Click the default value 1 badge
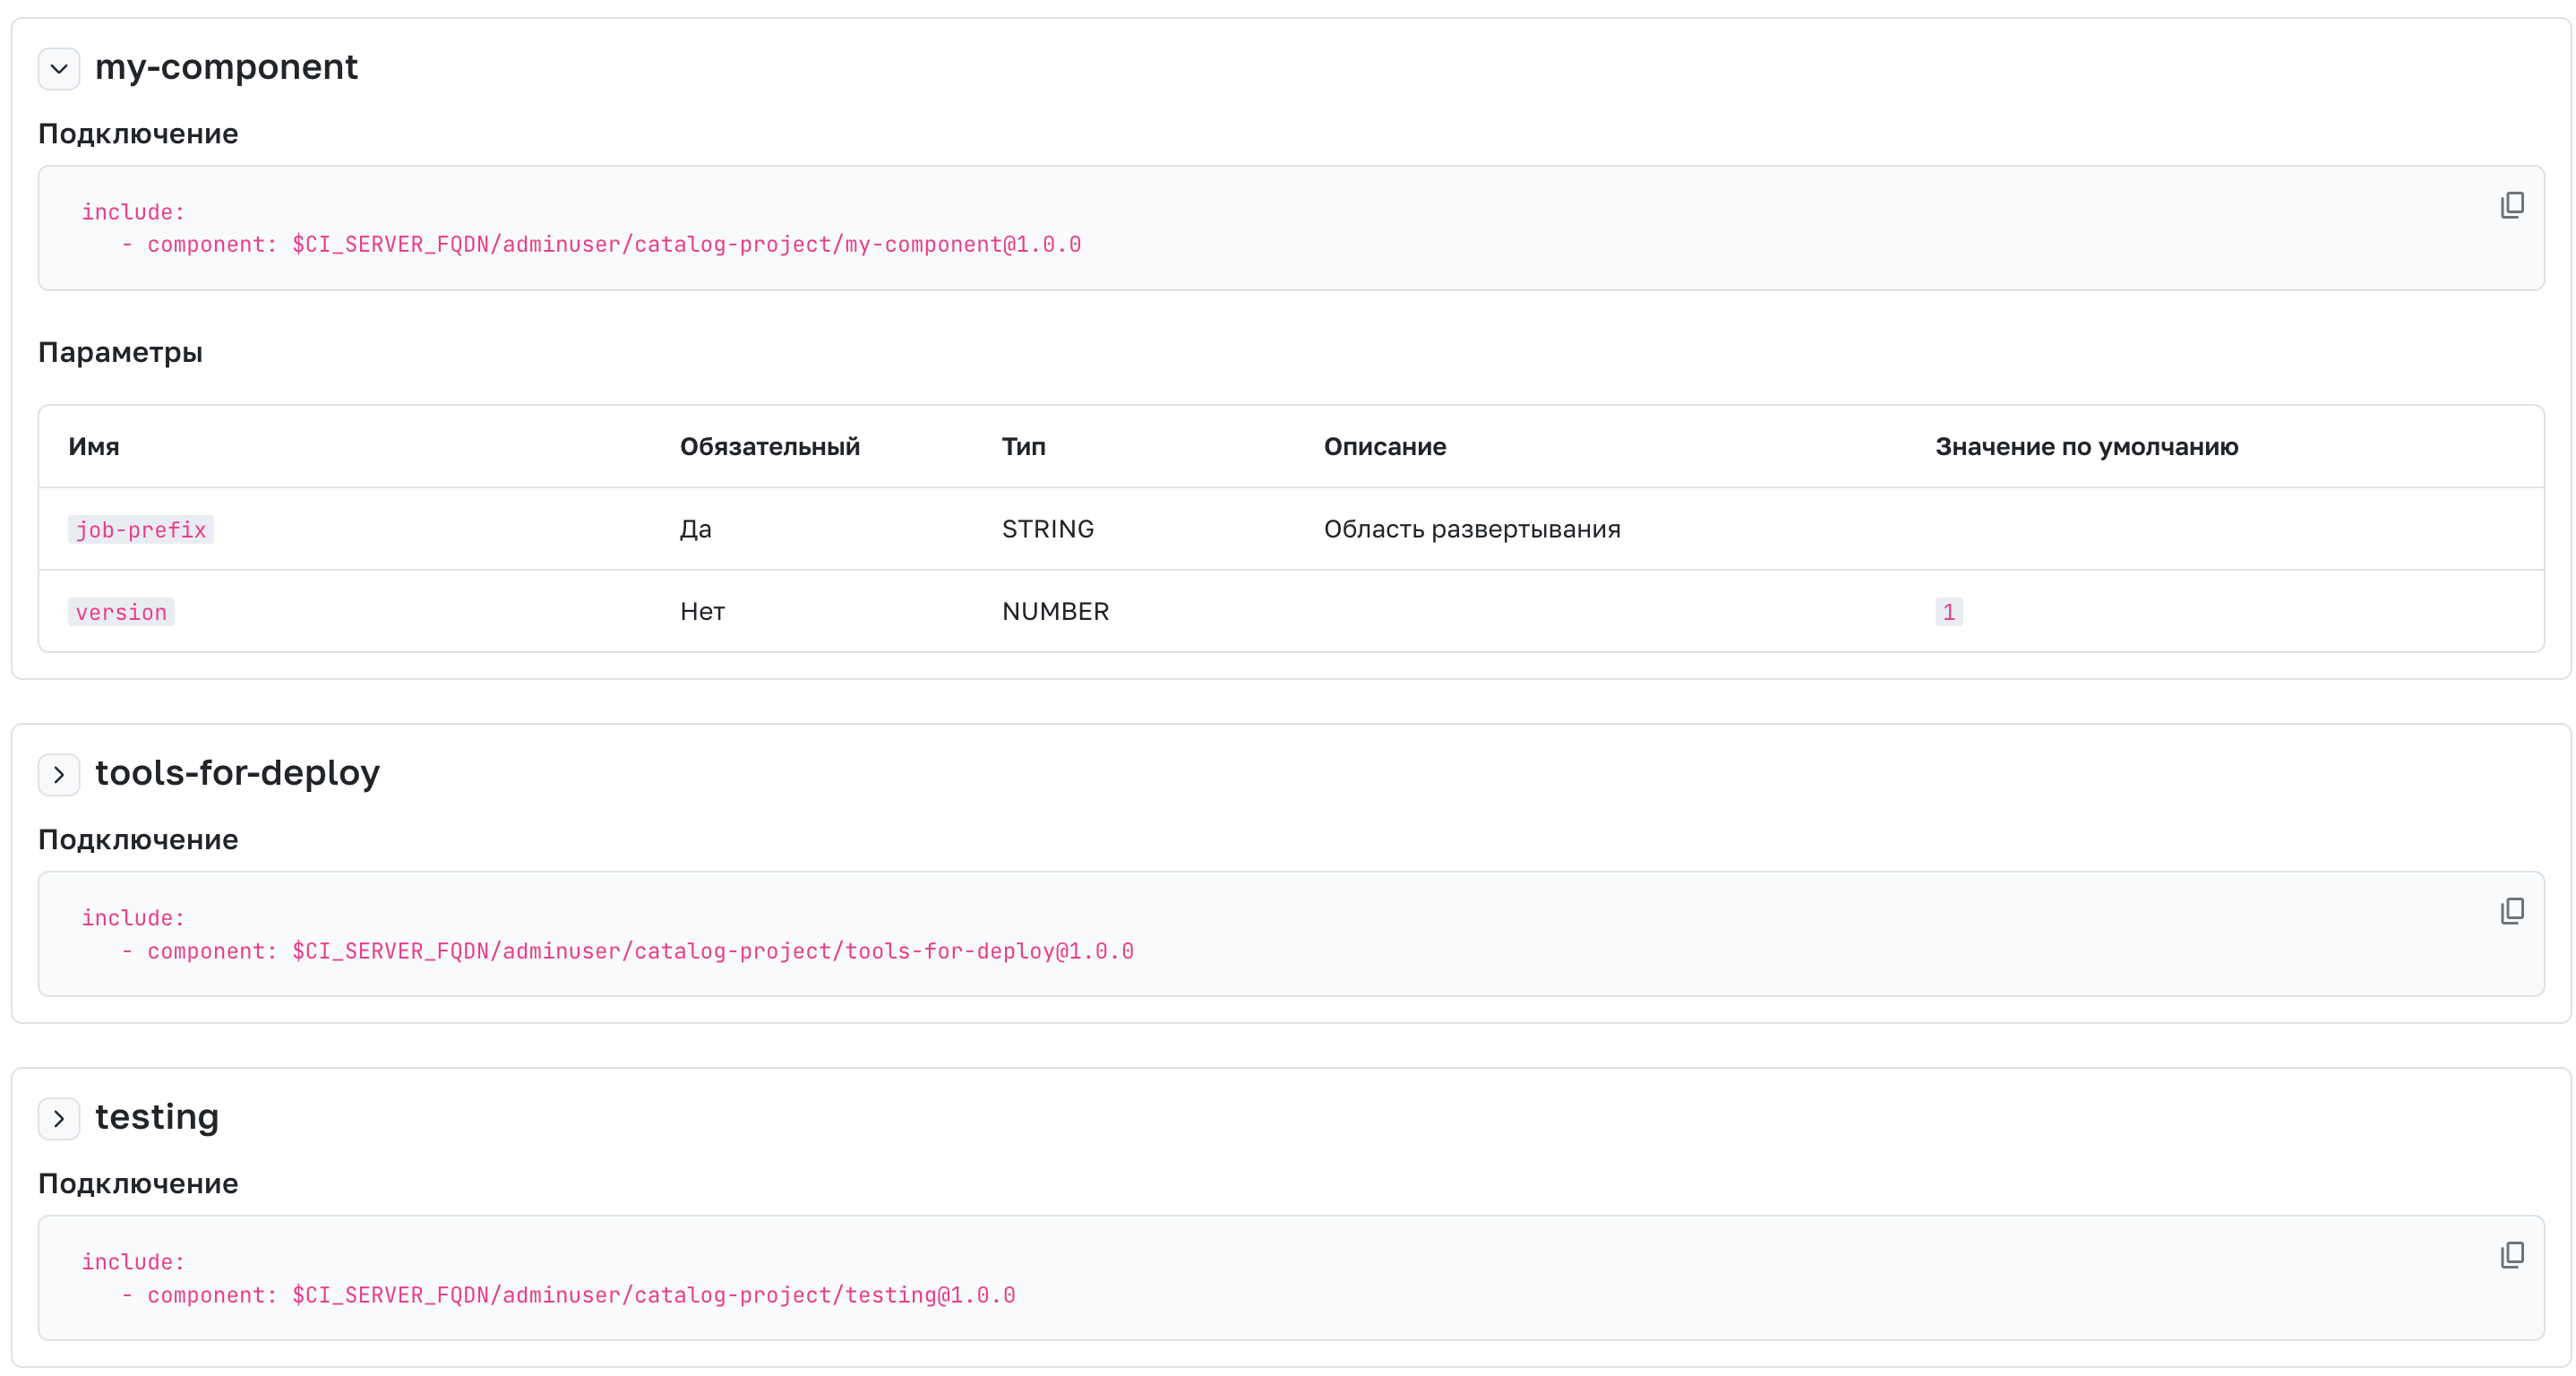The image size is (2576, 1376). (1948, 612)
